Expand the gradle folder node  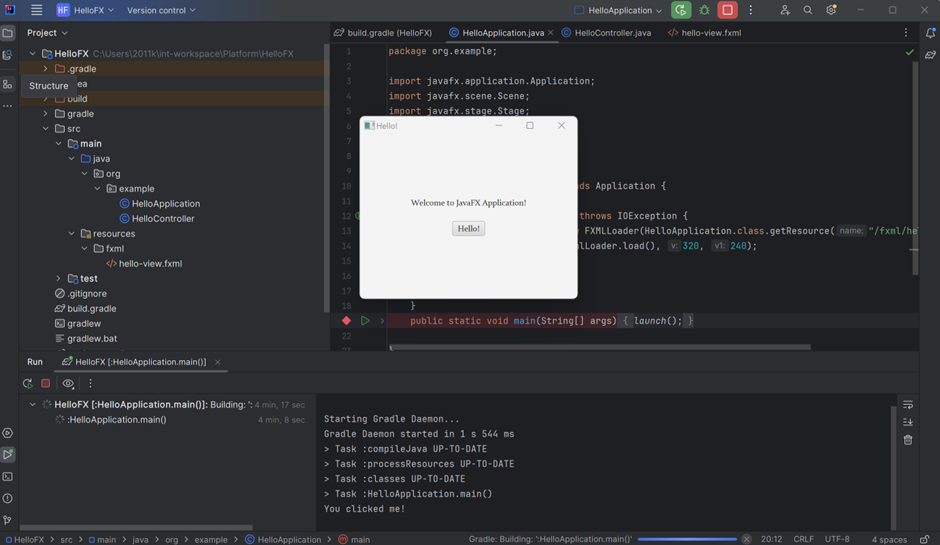pyautogui.click(x=46, y=114)
